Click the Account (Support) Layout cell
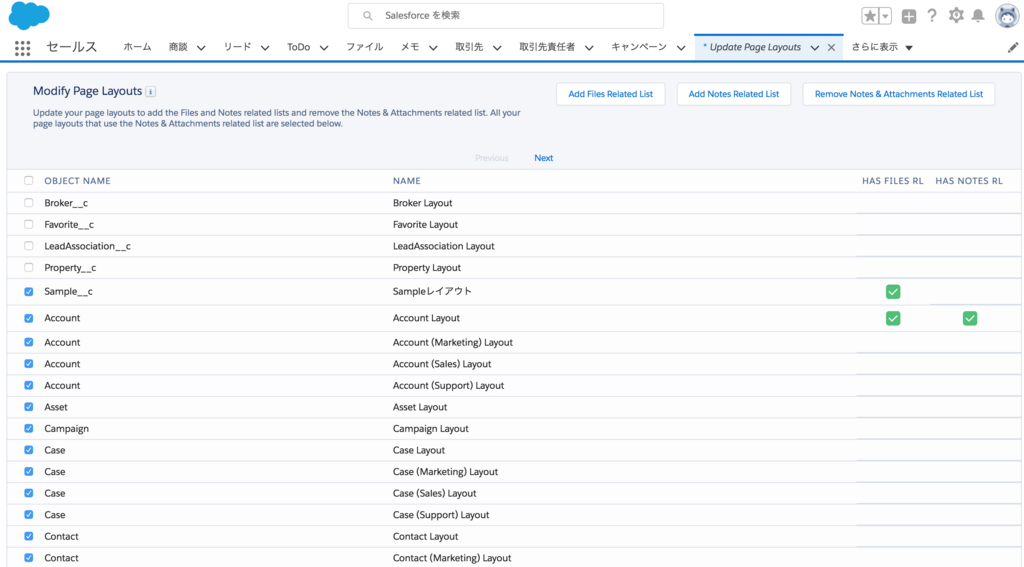Screen dimensions: 1024x567 448,385
